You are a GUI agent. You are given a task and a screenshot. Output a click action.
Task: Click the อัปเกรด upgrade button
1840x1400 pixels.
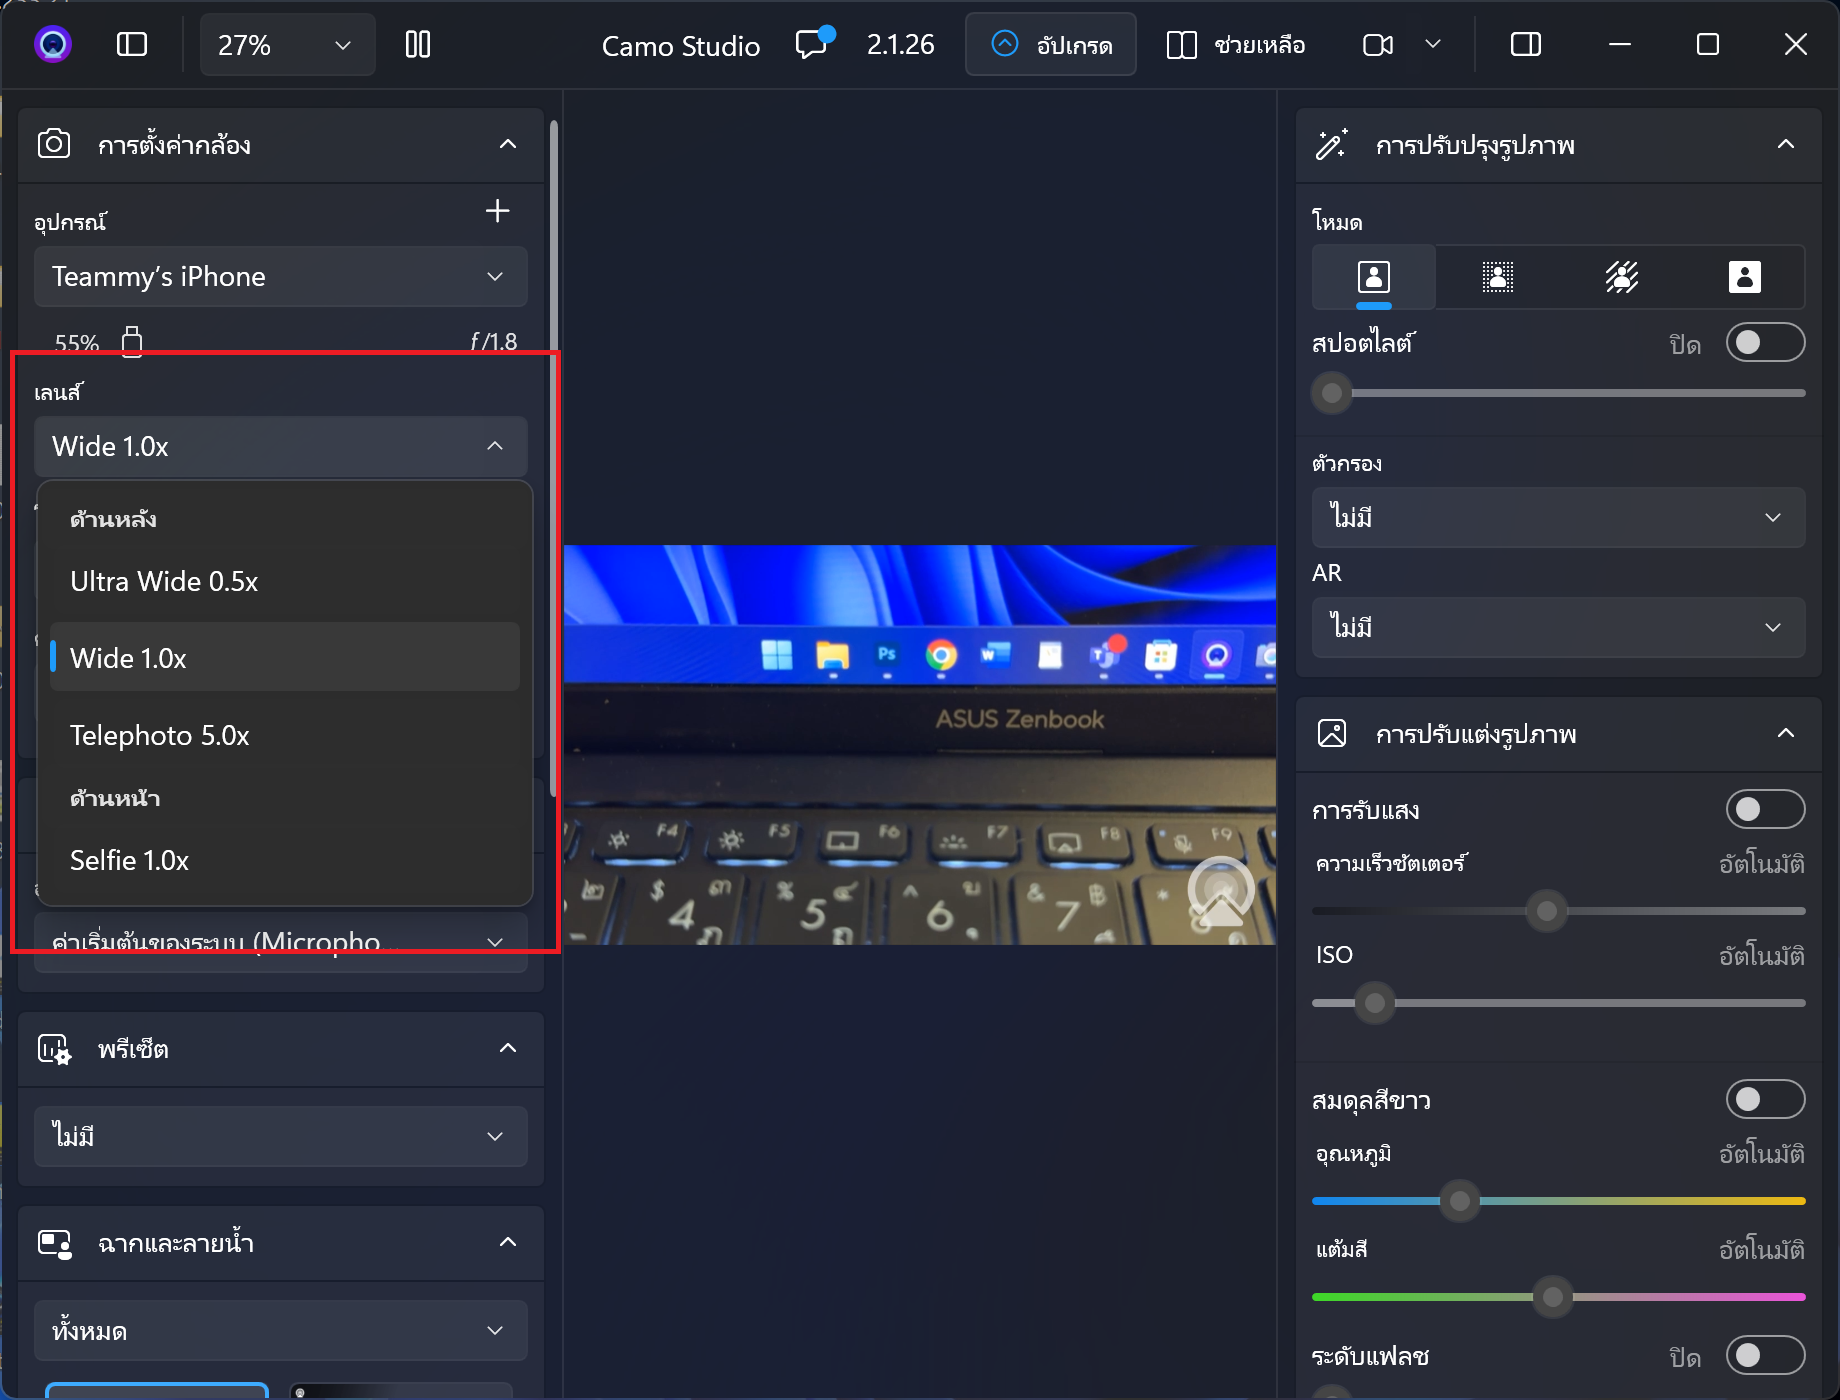coord(1050,44)
